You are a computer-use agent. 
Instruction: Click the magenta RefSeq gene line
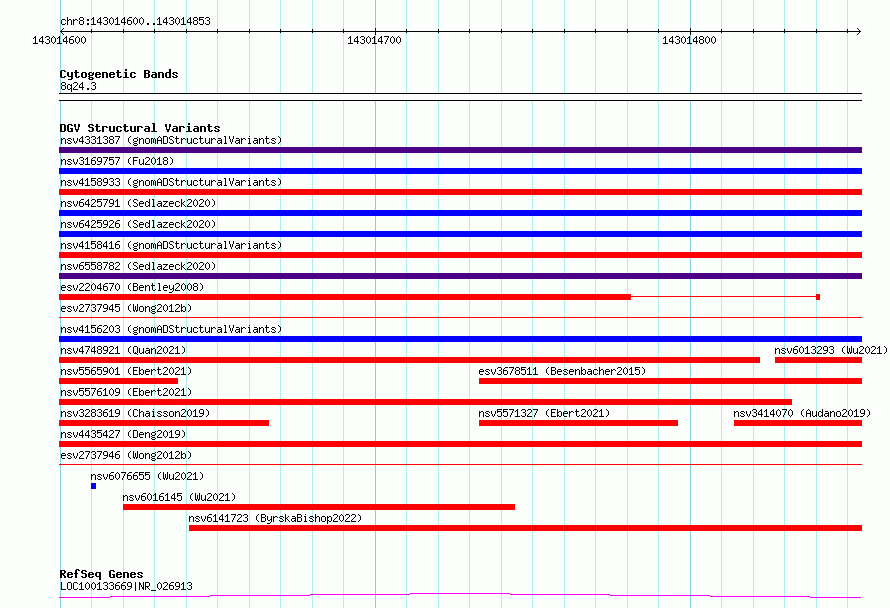coord(460,595)
